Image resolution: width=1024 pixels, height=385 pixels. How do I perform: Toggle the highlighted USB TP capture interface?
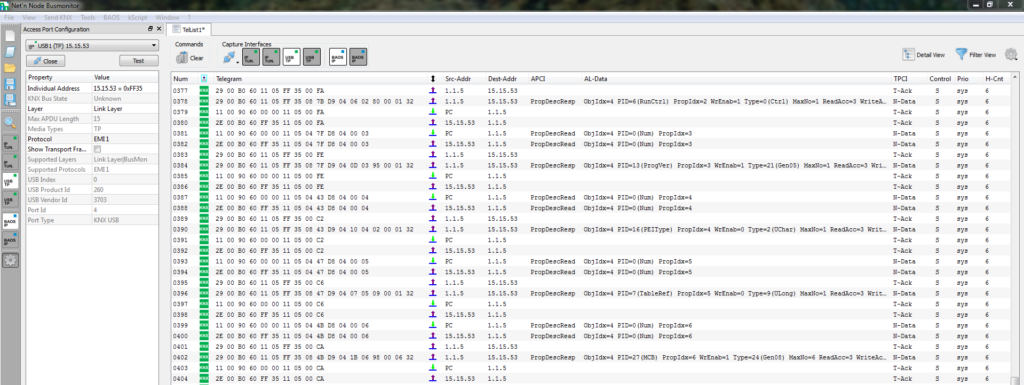click(x=291, y=57)
